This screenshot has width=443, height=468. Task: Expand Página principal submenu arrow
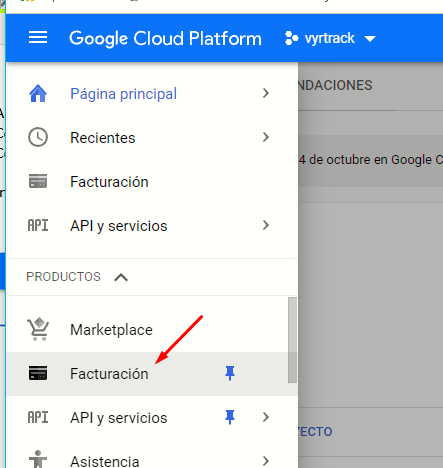[266, 93]
